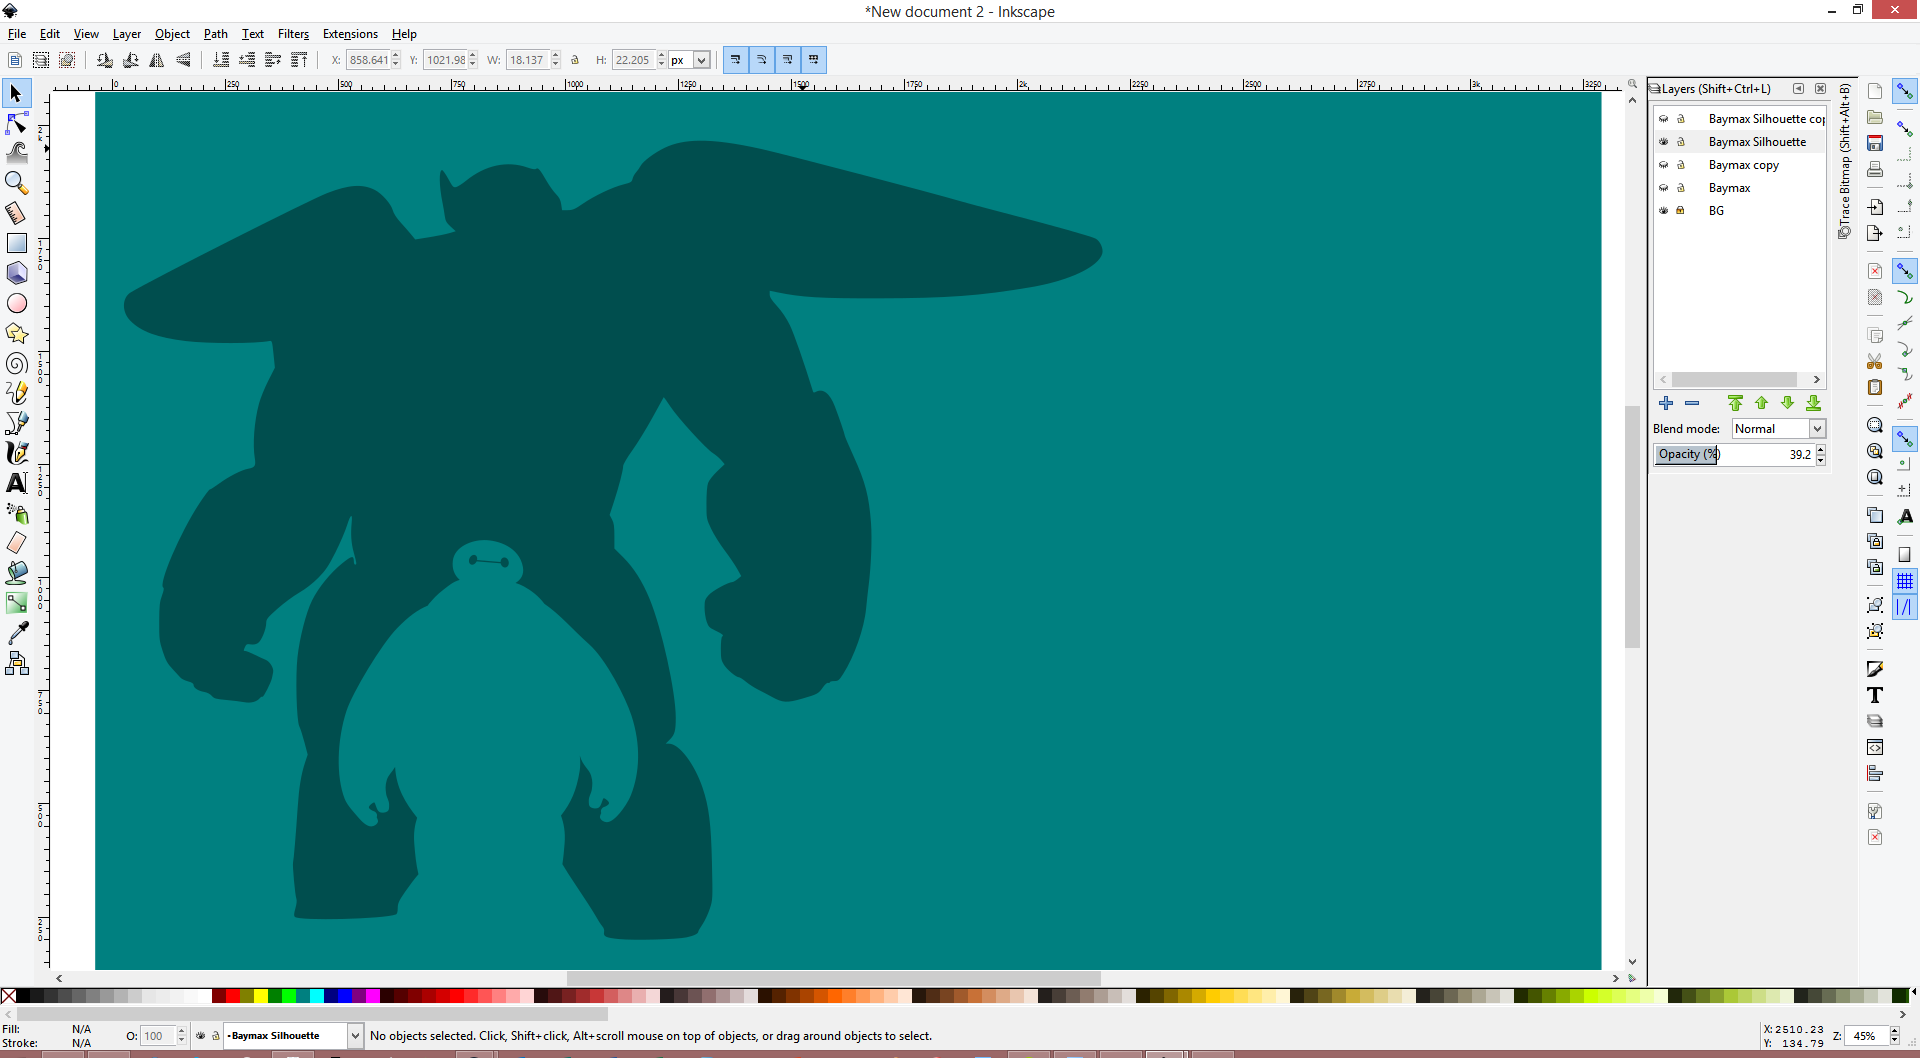Increase layer opacity stepper
1920x1058 pixels.
[1821, 450]
